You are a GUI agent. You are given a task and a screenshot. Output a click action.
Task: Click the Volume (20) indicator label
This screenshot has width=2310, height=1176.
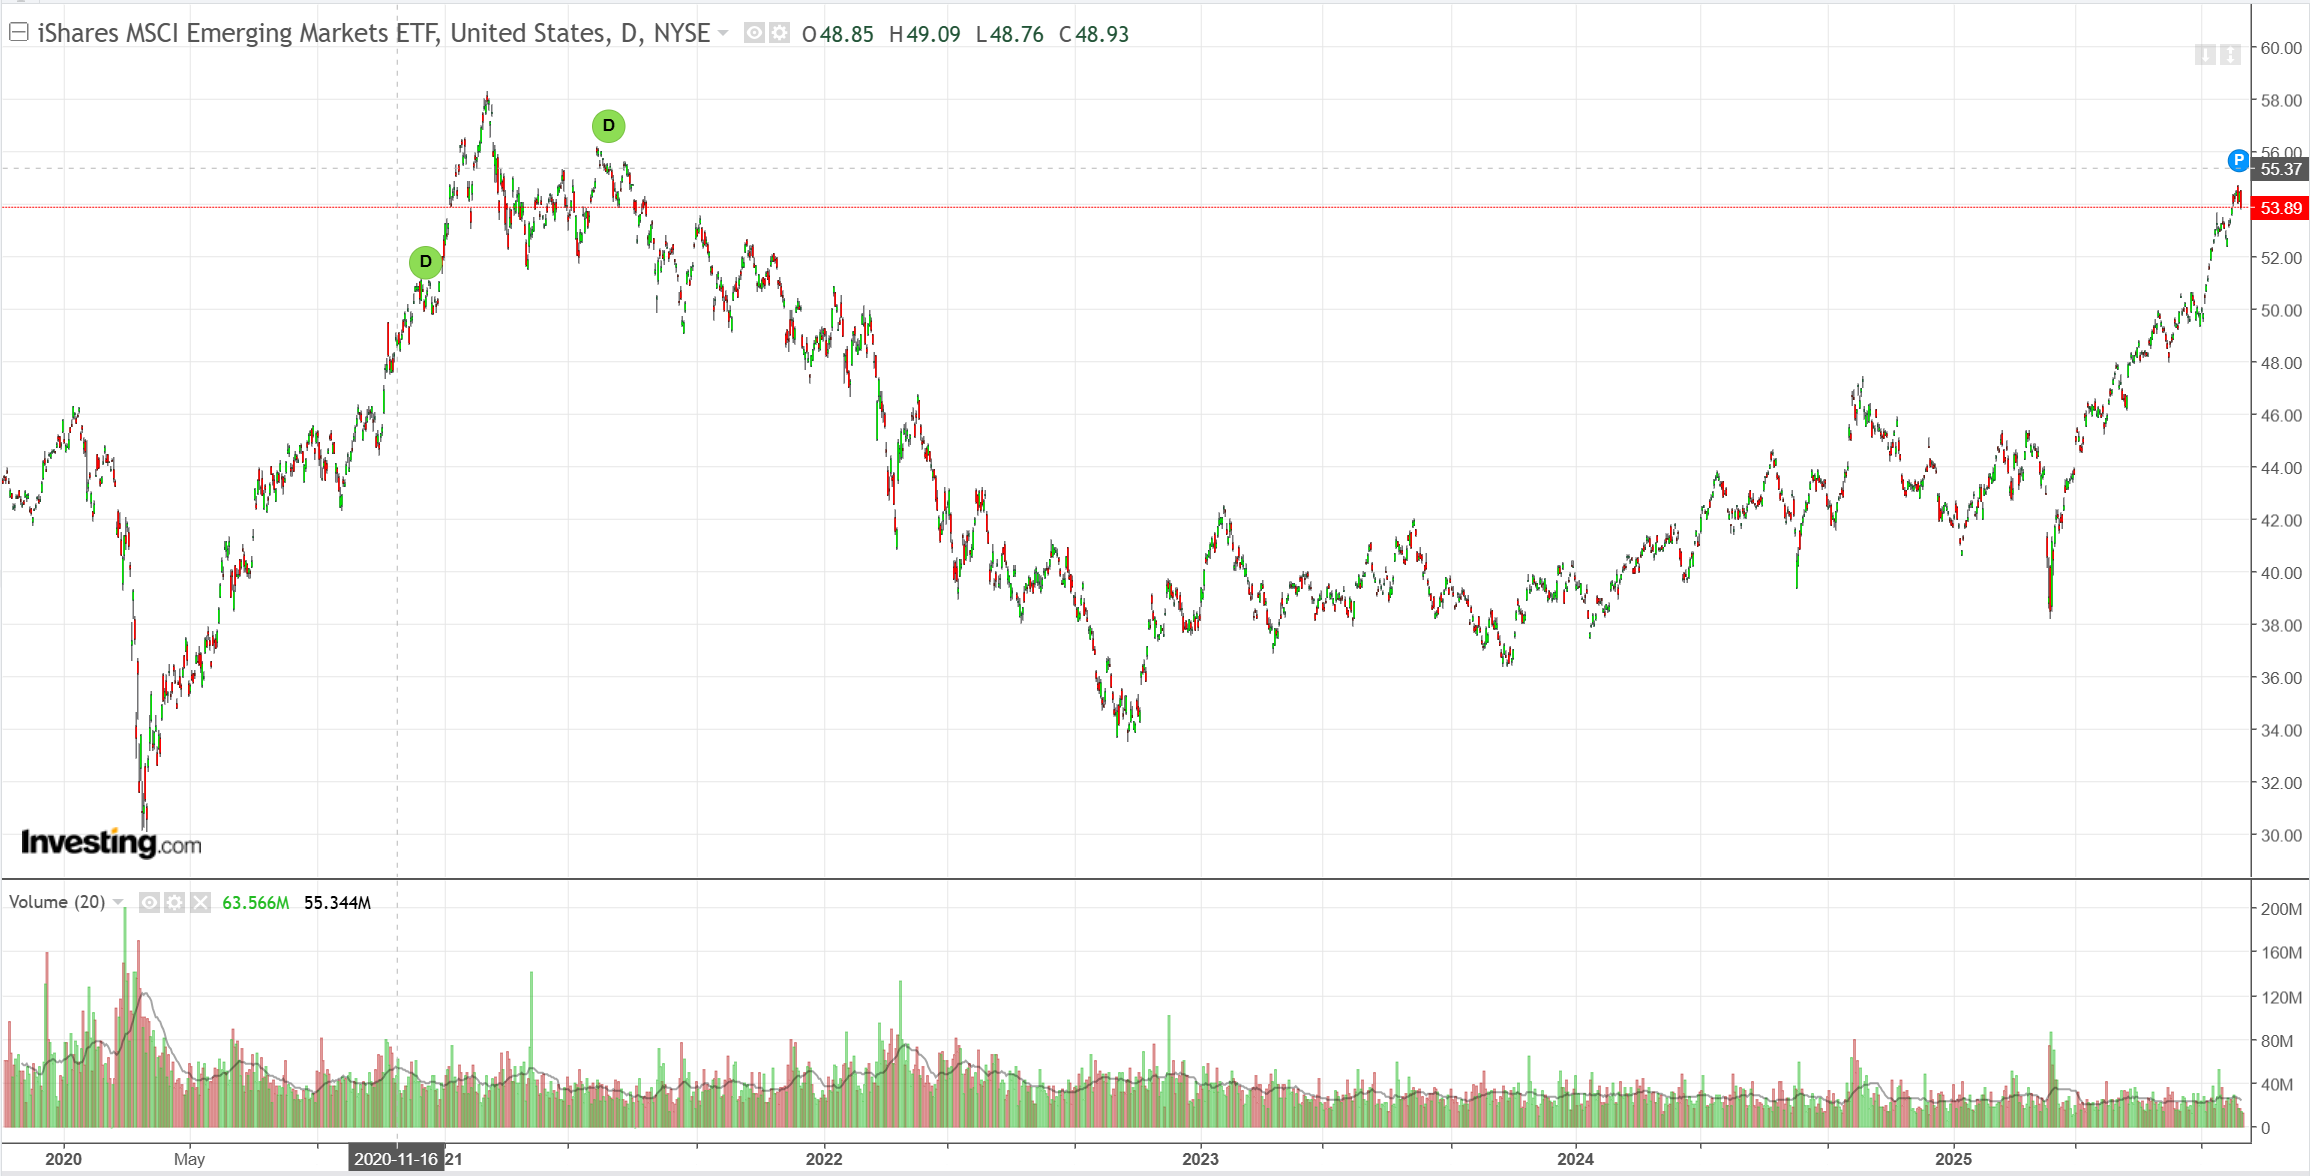click(57, 902)
